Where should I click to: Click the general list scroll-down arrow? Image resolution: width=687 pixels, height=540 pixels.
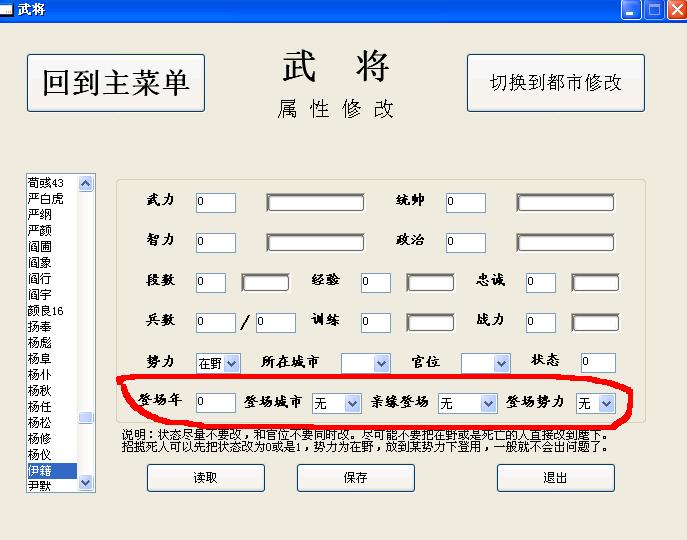click(x=85, y=483)
